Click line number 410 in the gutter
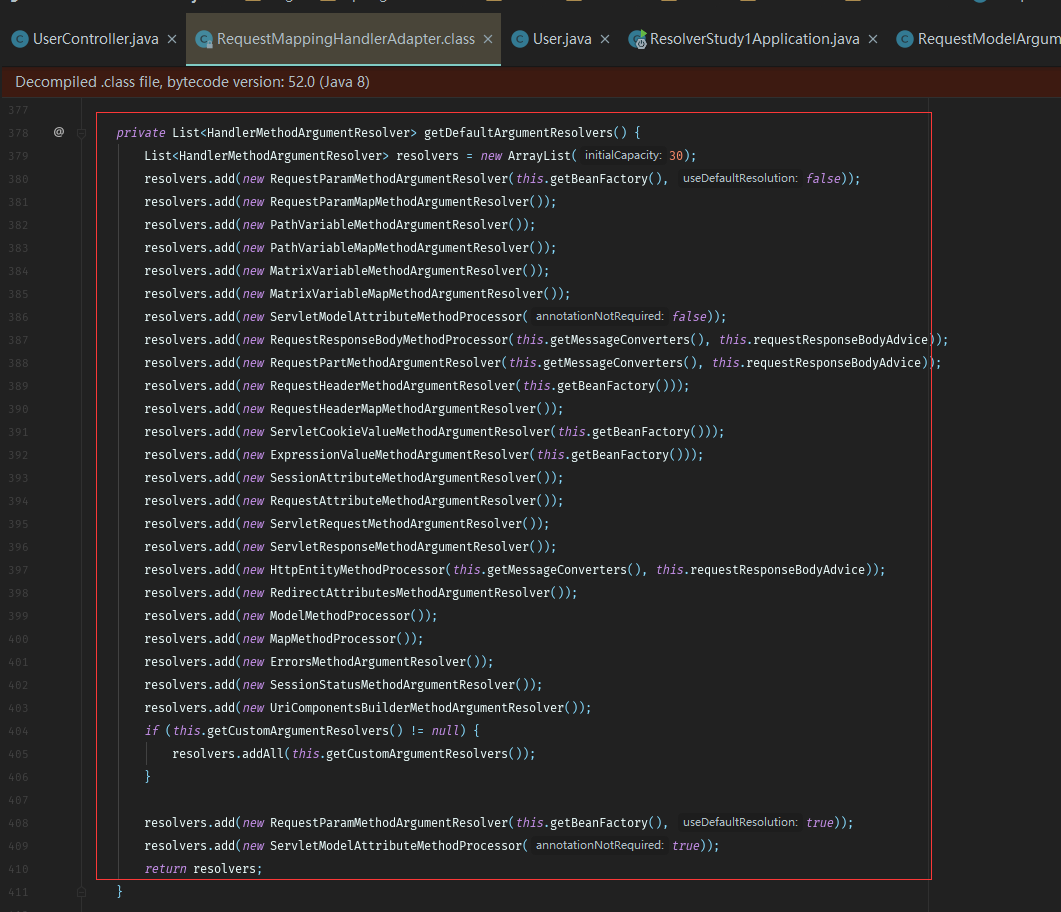Viewport: 1061px width, 912px height. (x=18, y=869)
